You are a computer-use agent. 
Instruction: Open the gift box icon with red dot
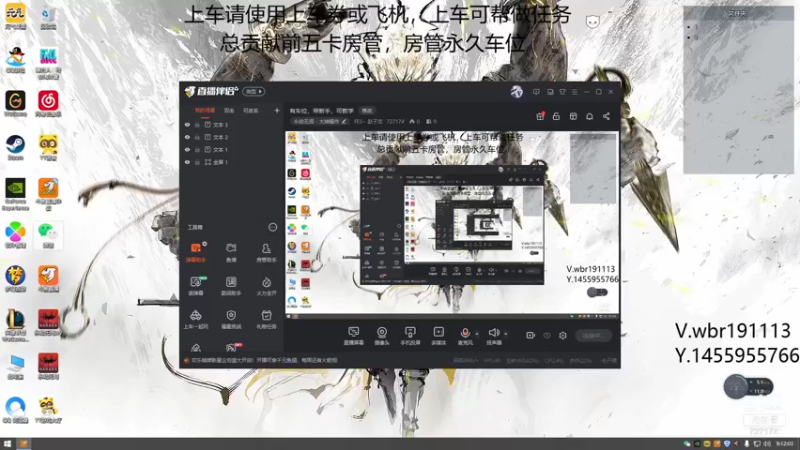[x=540, y=116]
